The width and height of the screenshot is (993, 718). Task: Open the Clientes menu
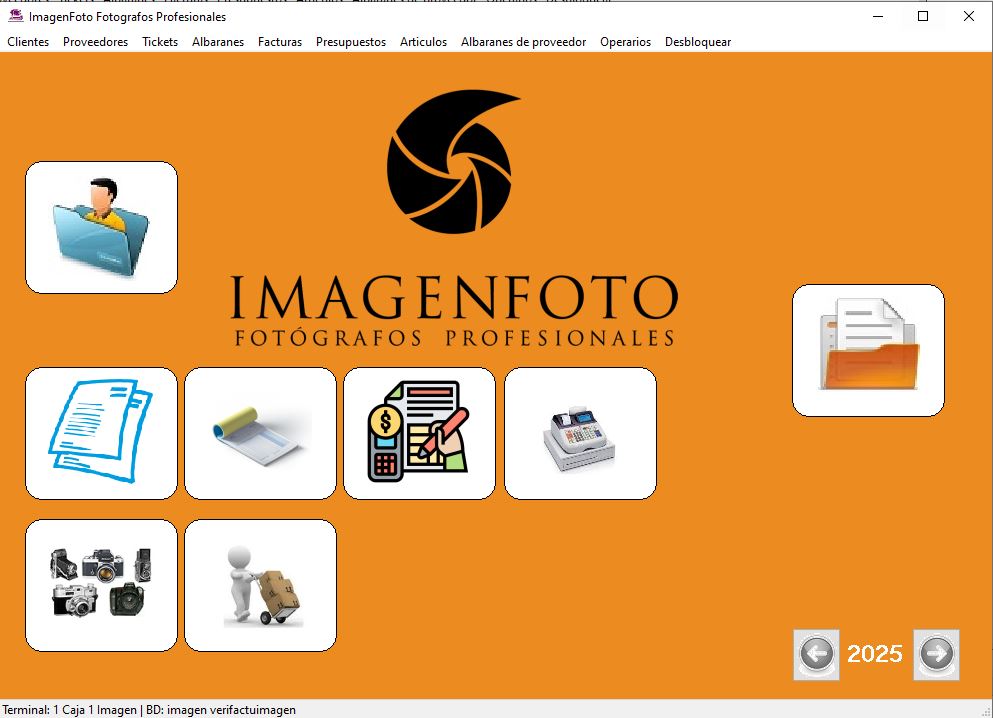tap(28, 42)
